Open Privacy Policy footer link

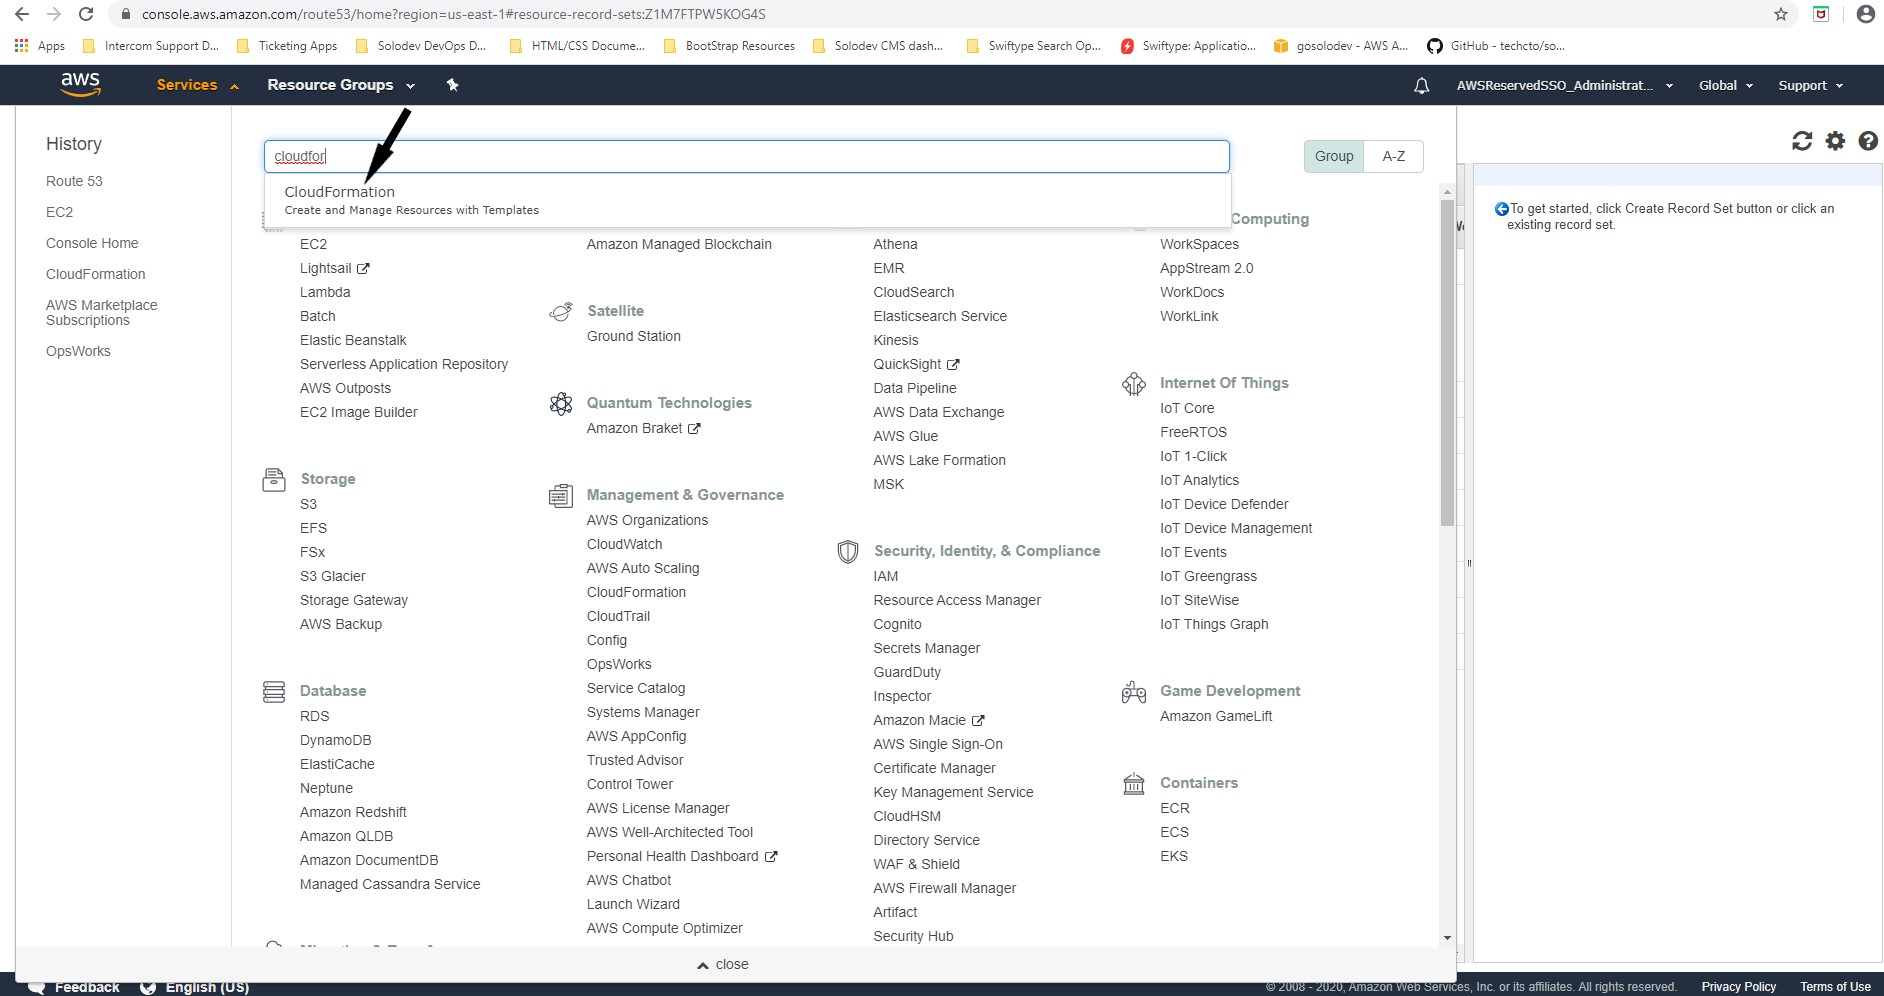(1738, 987)
